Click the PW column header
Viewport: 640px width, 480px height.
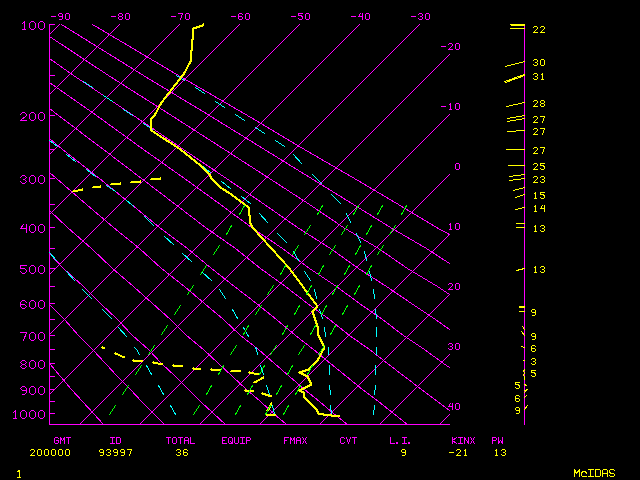[497, 440]
